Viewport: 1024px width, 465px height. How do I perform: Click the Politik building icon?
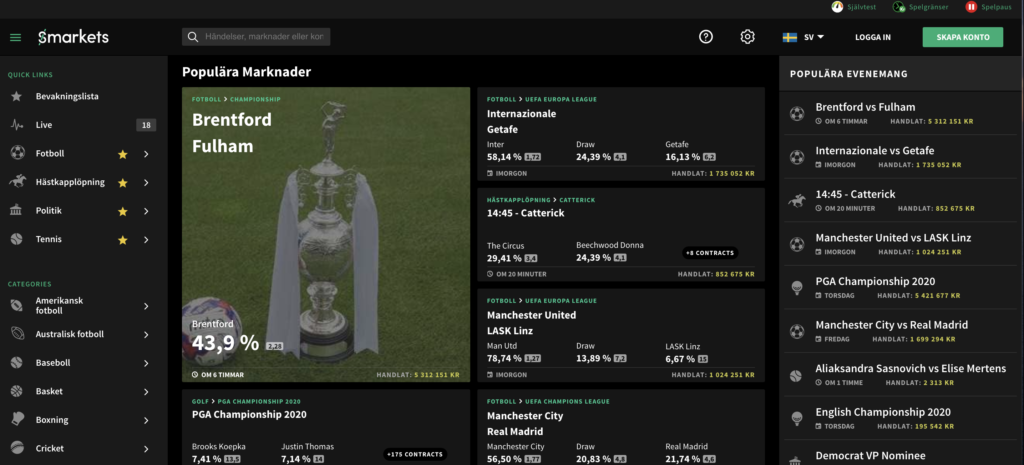[17, 211]
